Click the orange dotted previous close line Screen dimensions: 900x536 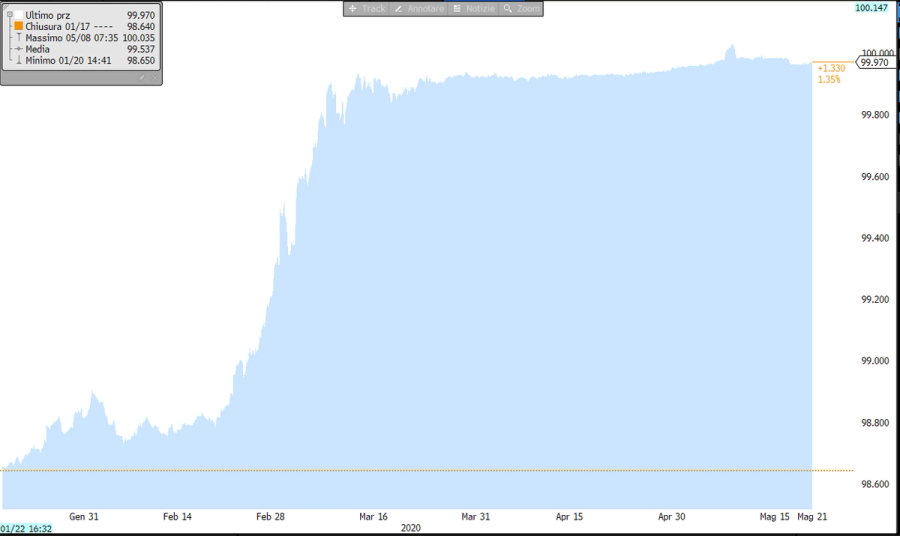pos(427,471)
